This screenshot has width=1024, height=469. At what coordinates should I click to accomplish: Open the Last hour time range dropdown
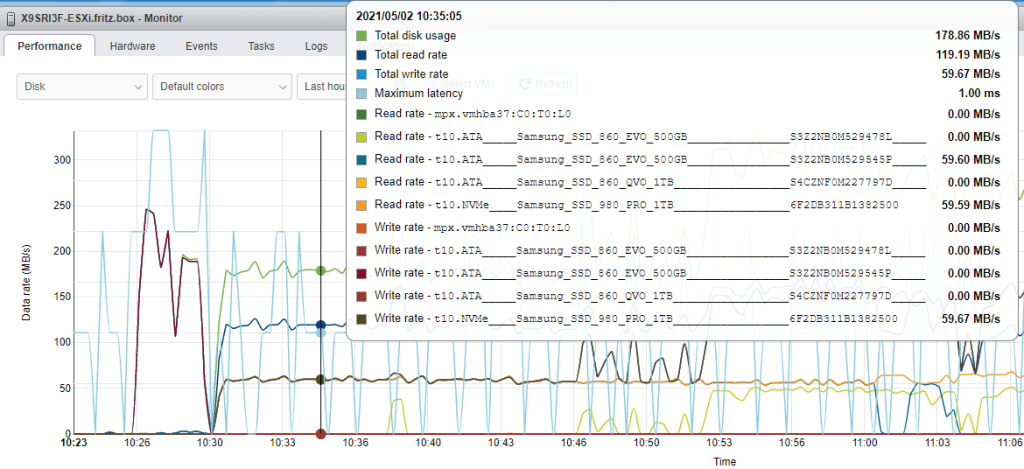[321, 86]
